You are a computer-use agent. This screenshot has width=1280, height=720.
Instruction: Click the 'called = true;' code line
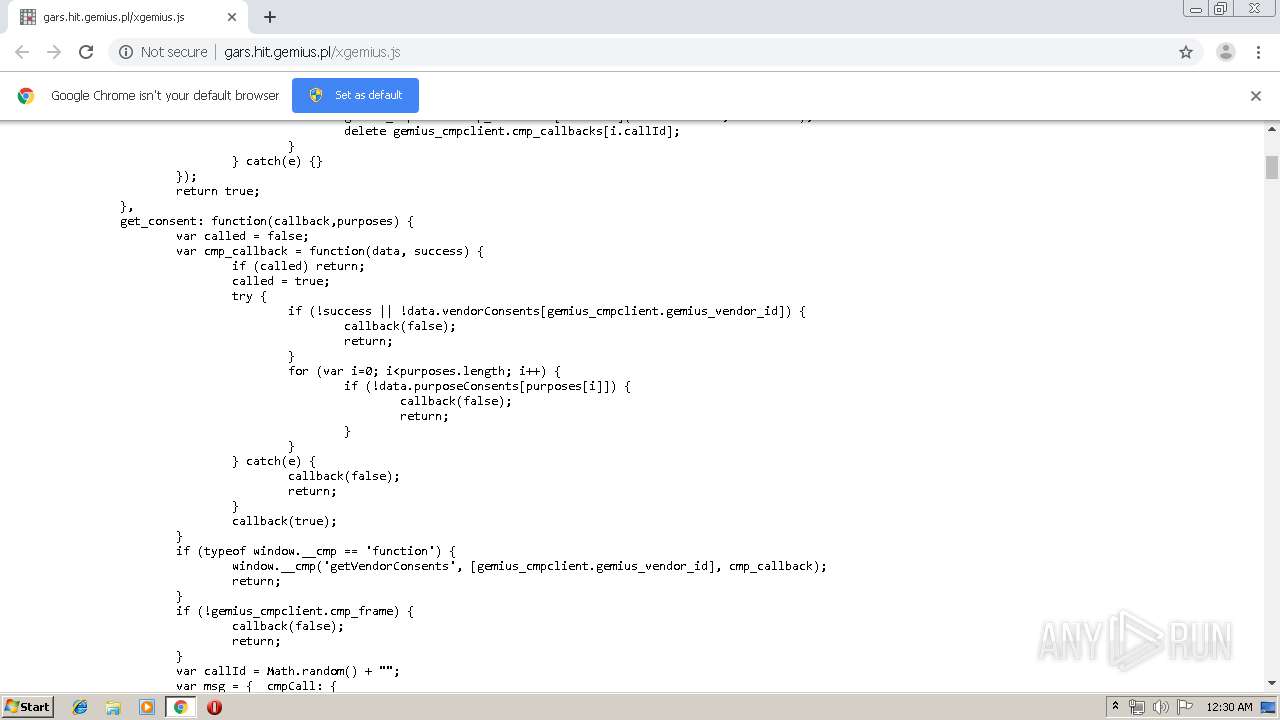280,281
